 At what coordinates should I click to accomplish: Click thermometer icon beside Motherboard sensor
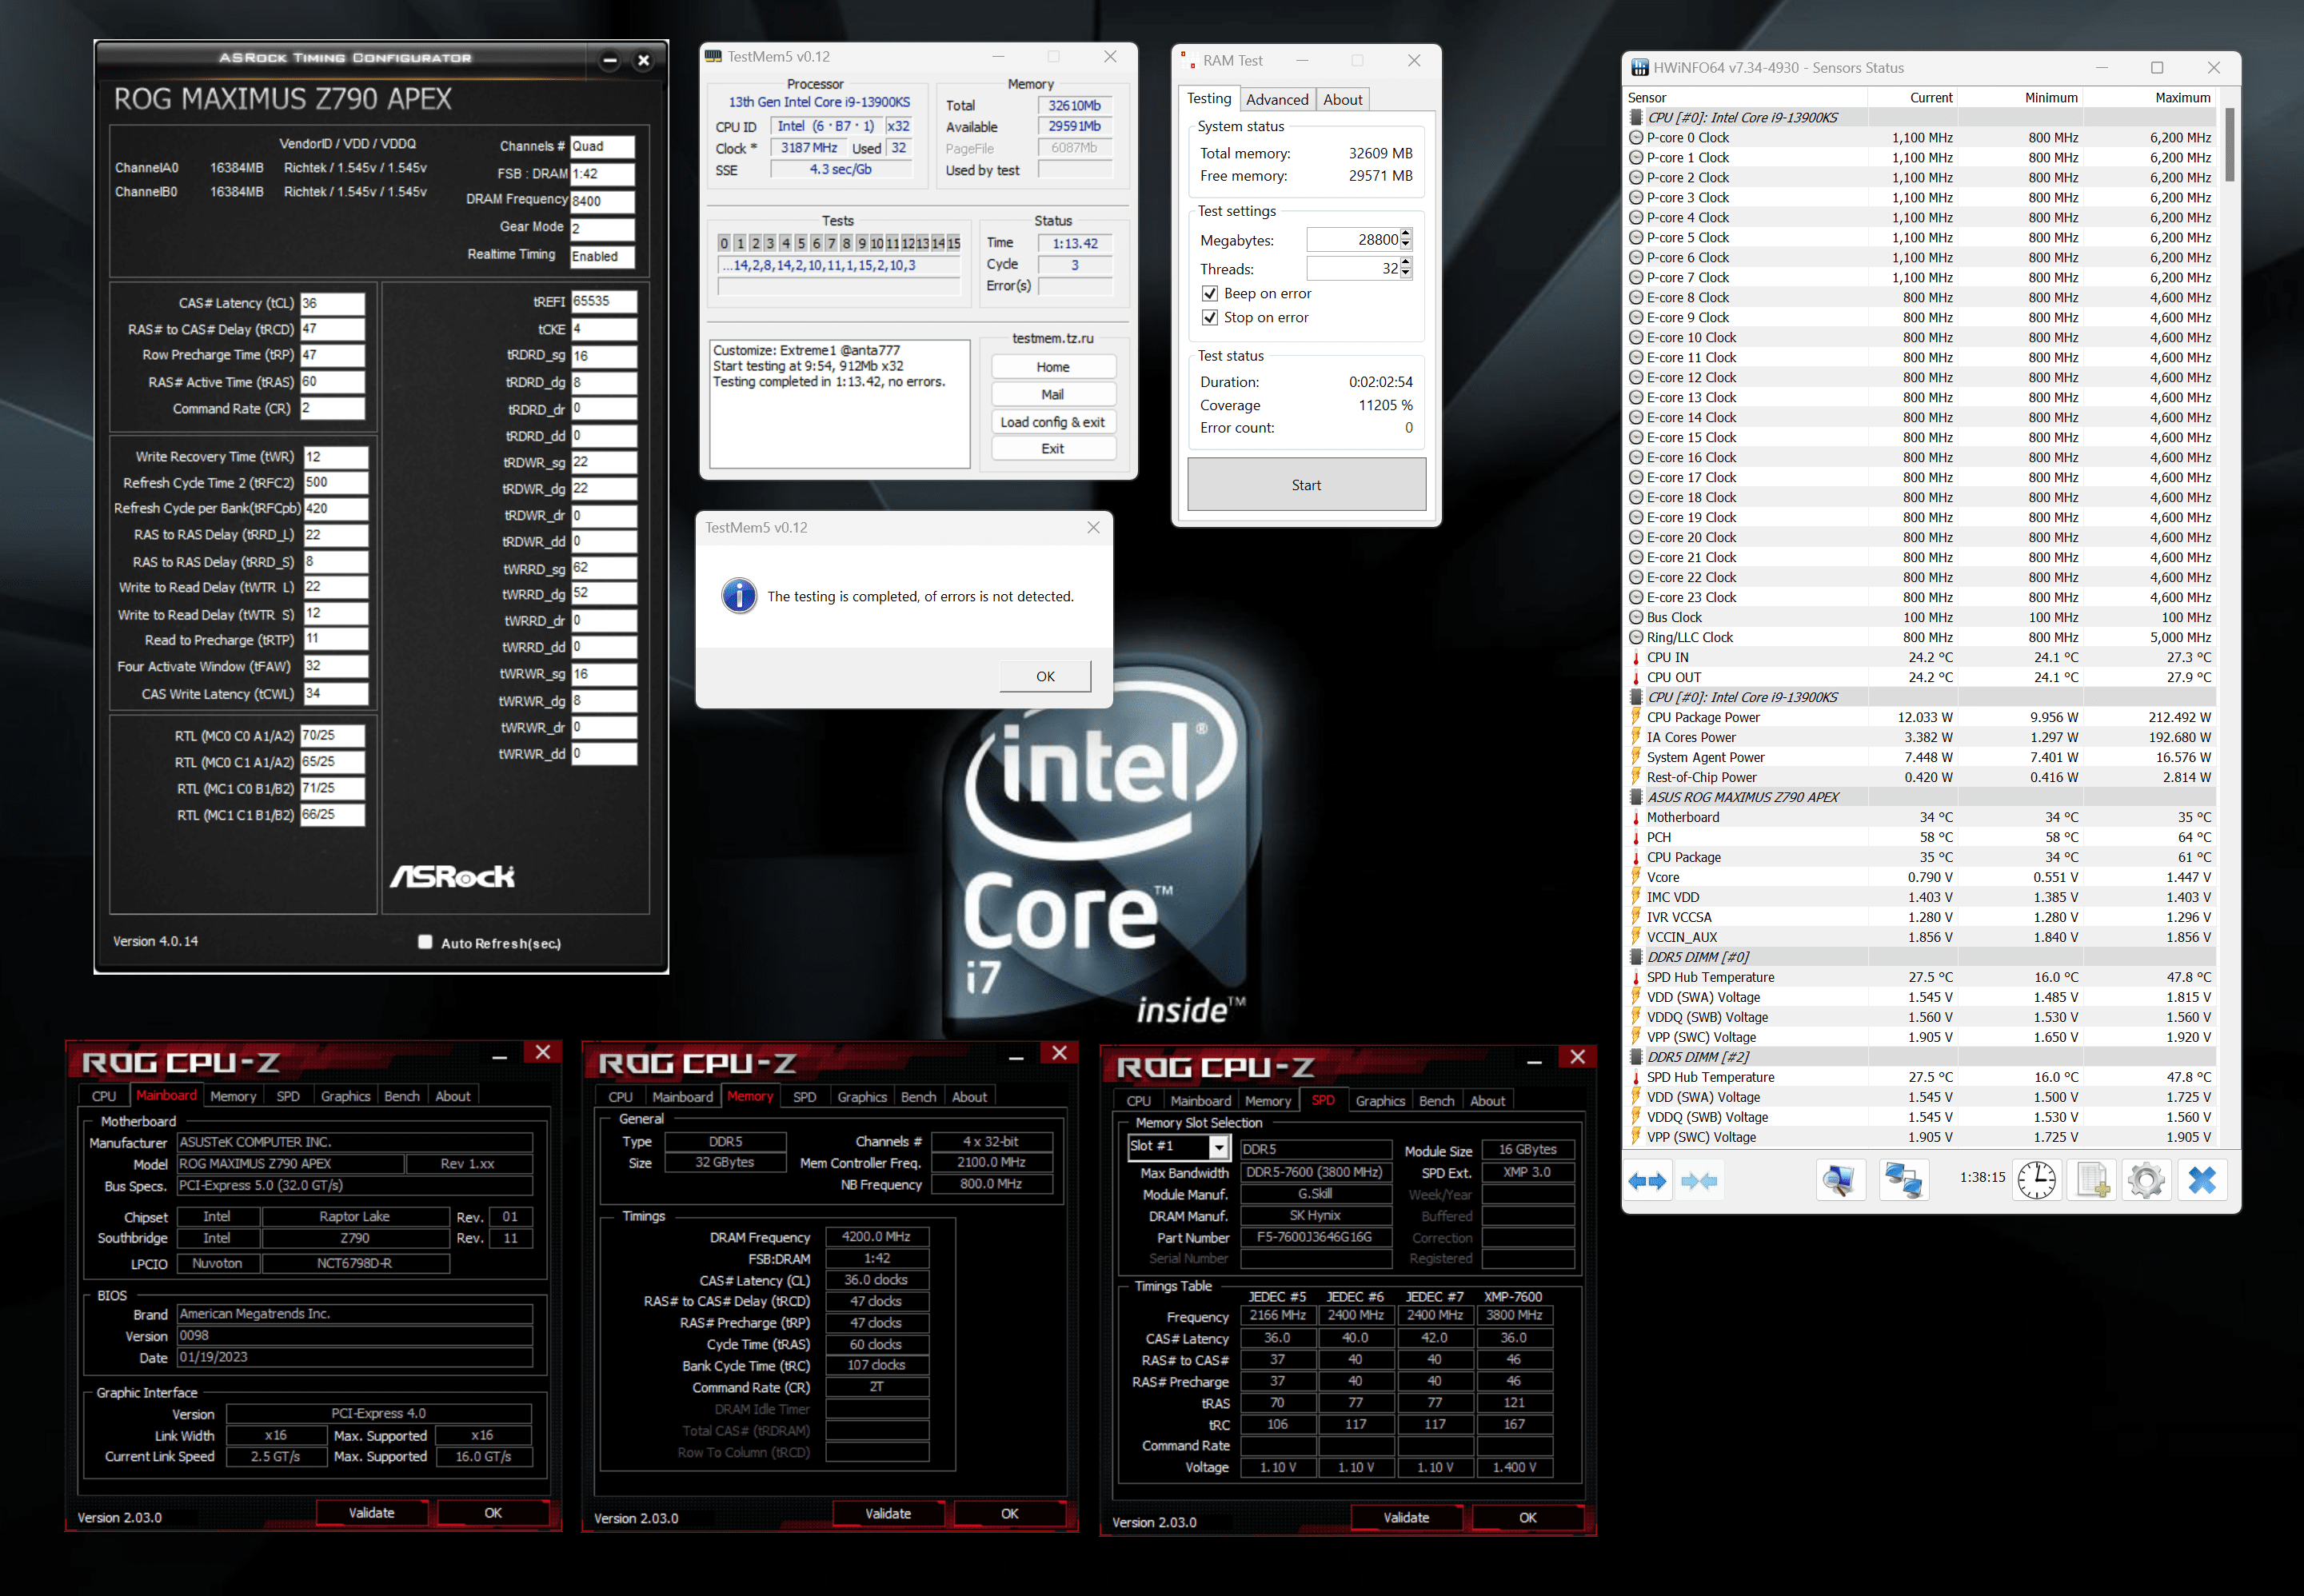[1636, 818]
